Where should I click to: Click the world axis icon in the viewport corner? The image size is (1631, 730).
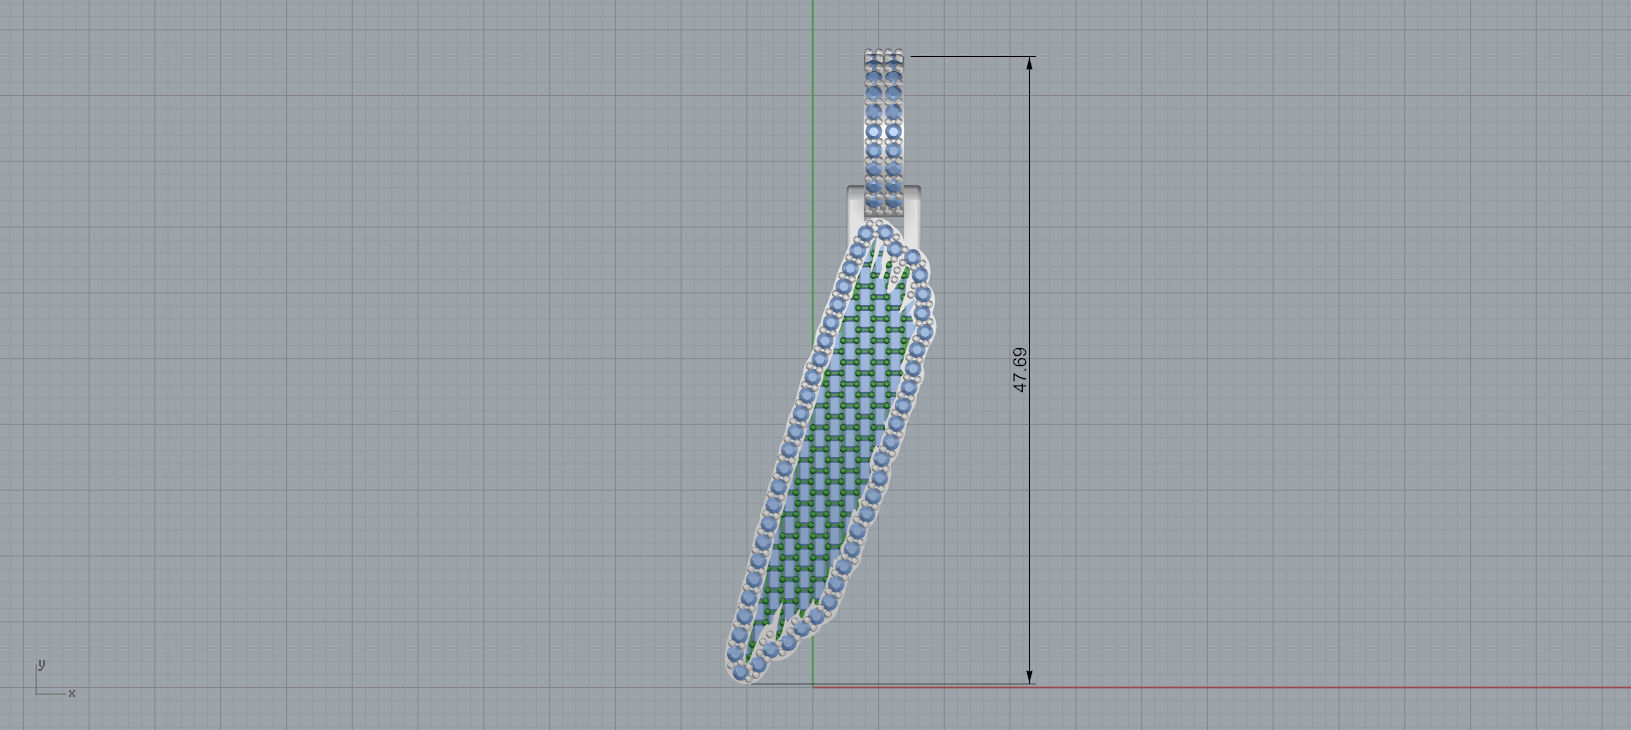(x=55, y=678)
